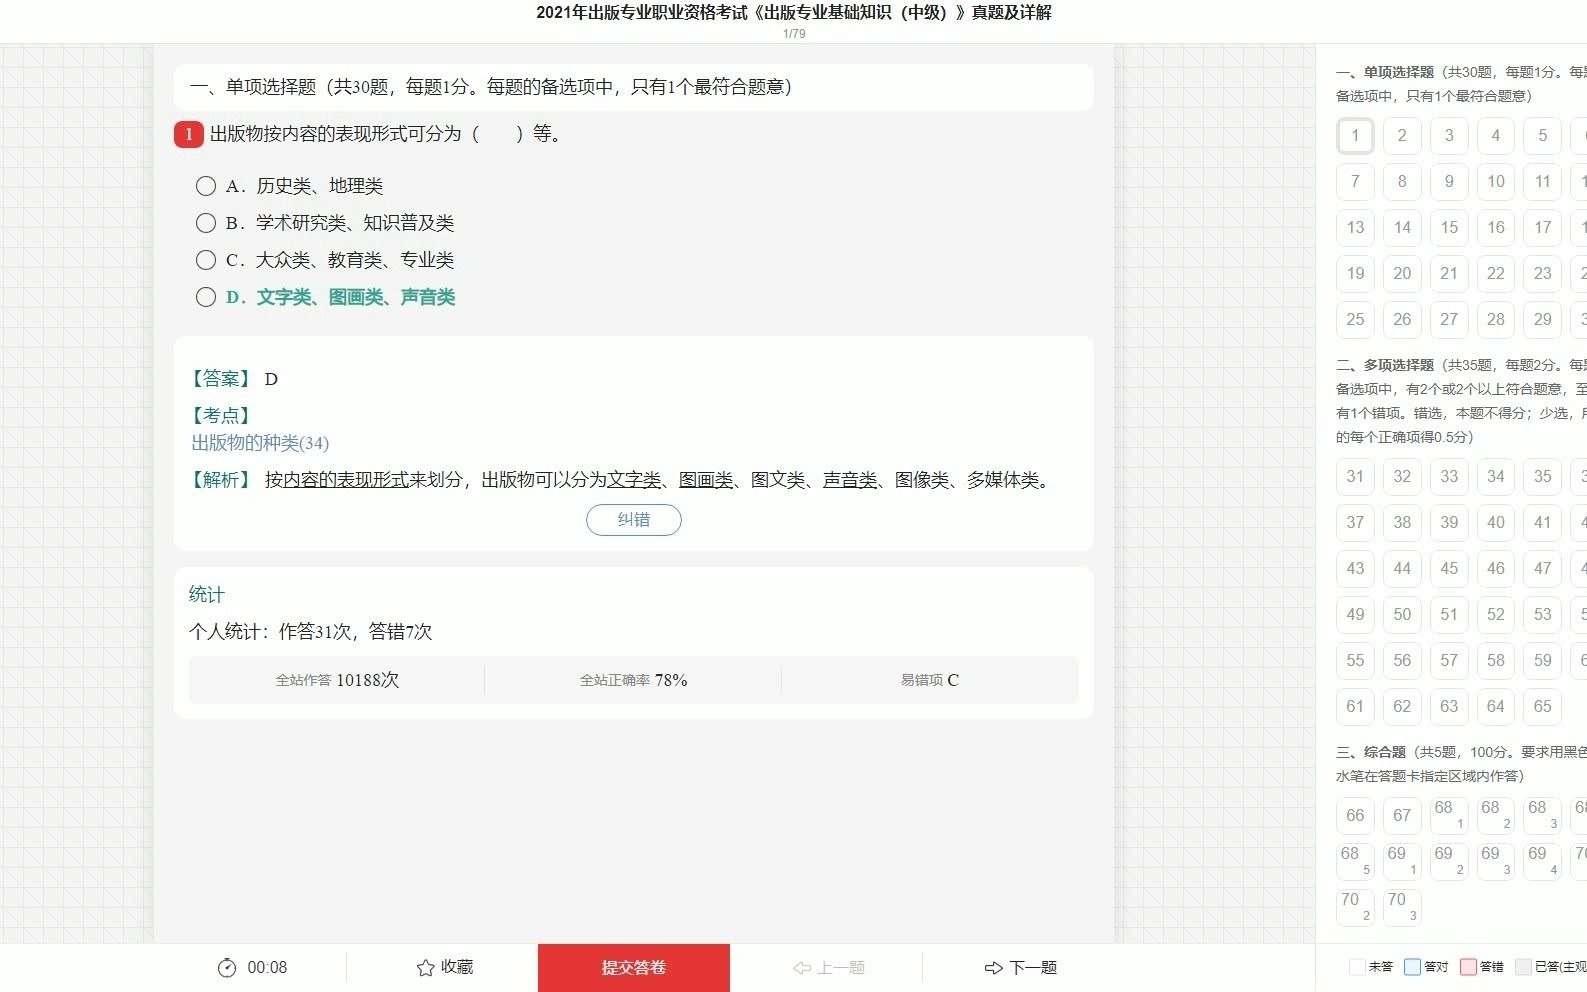Jump to question 67 in answer sheet

coord(1402,816)
